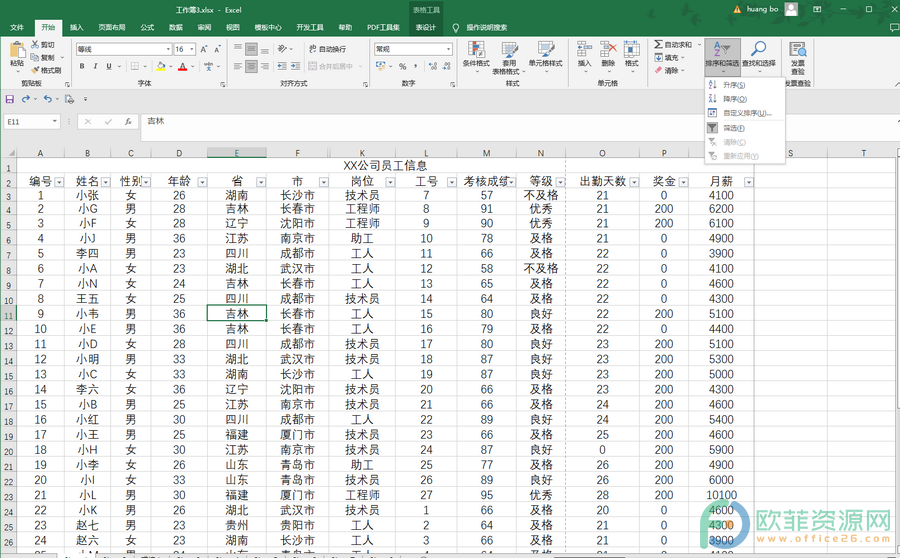Screen dimensions: 900x558
Task: Select column header E
Action: point(236,153)
